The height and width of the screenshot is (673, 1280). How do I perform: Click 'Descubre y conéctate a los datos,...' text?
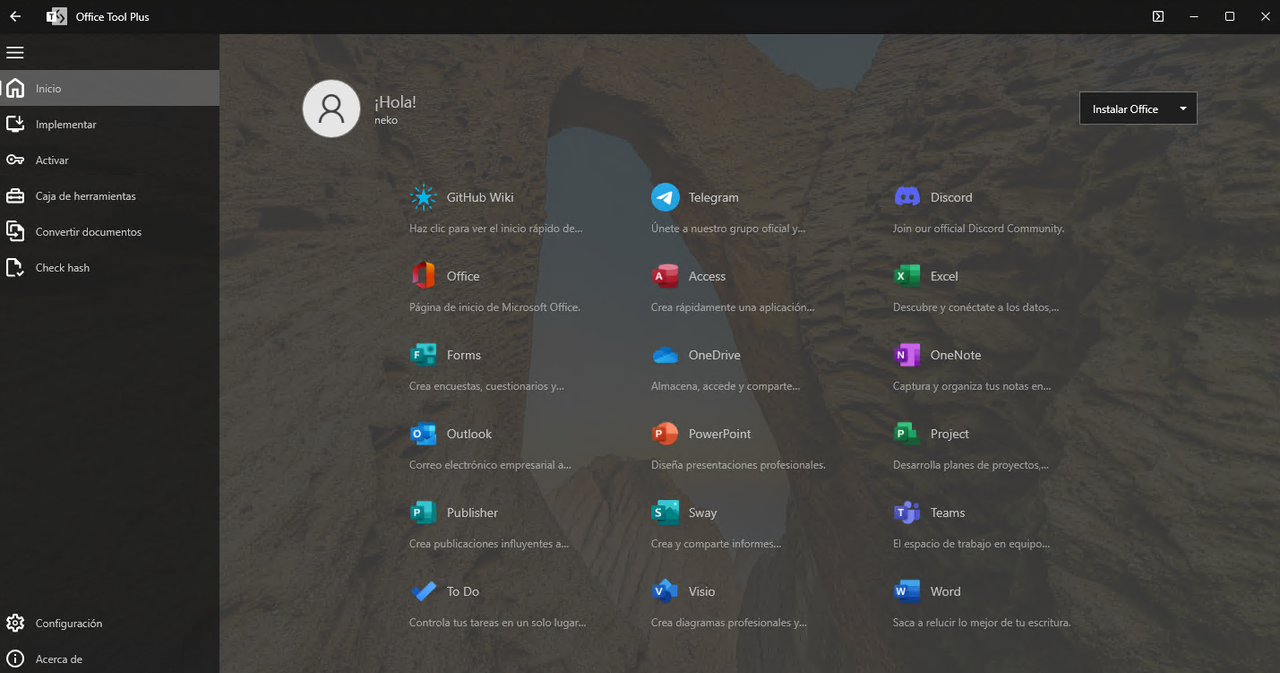[x=976, y=307]
